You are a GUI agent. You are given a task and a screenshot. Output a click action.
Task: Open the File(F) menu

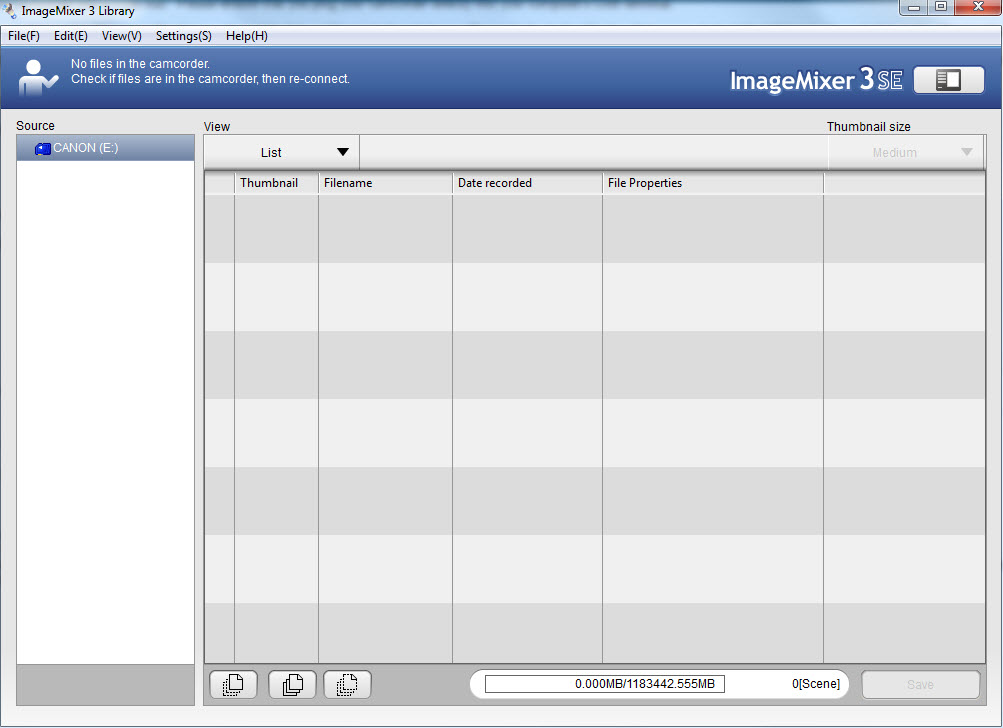[24, 36]
